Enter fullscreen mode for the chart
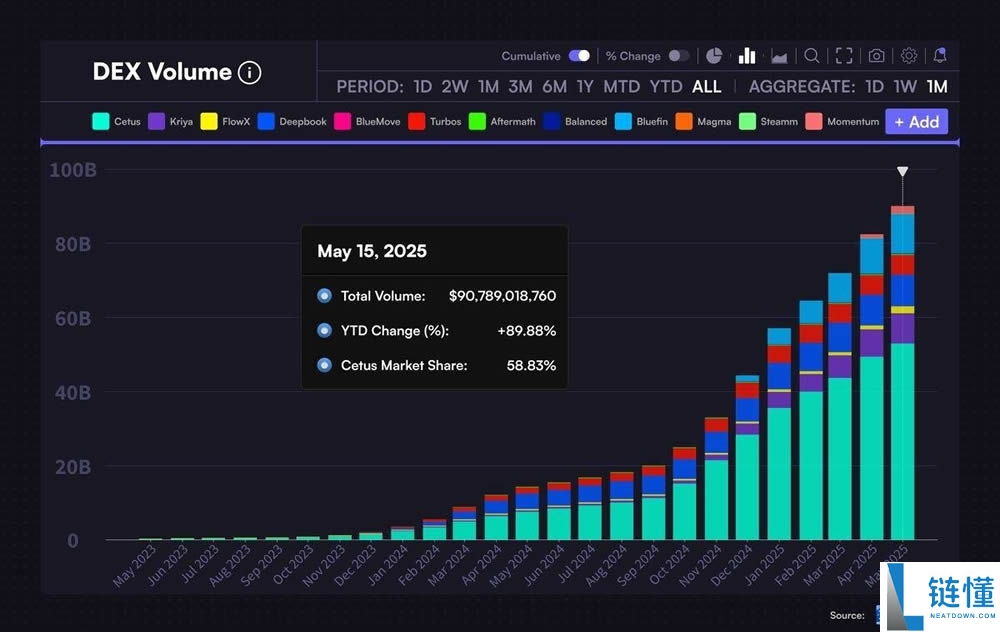 click(x=844, y=56)
